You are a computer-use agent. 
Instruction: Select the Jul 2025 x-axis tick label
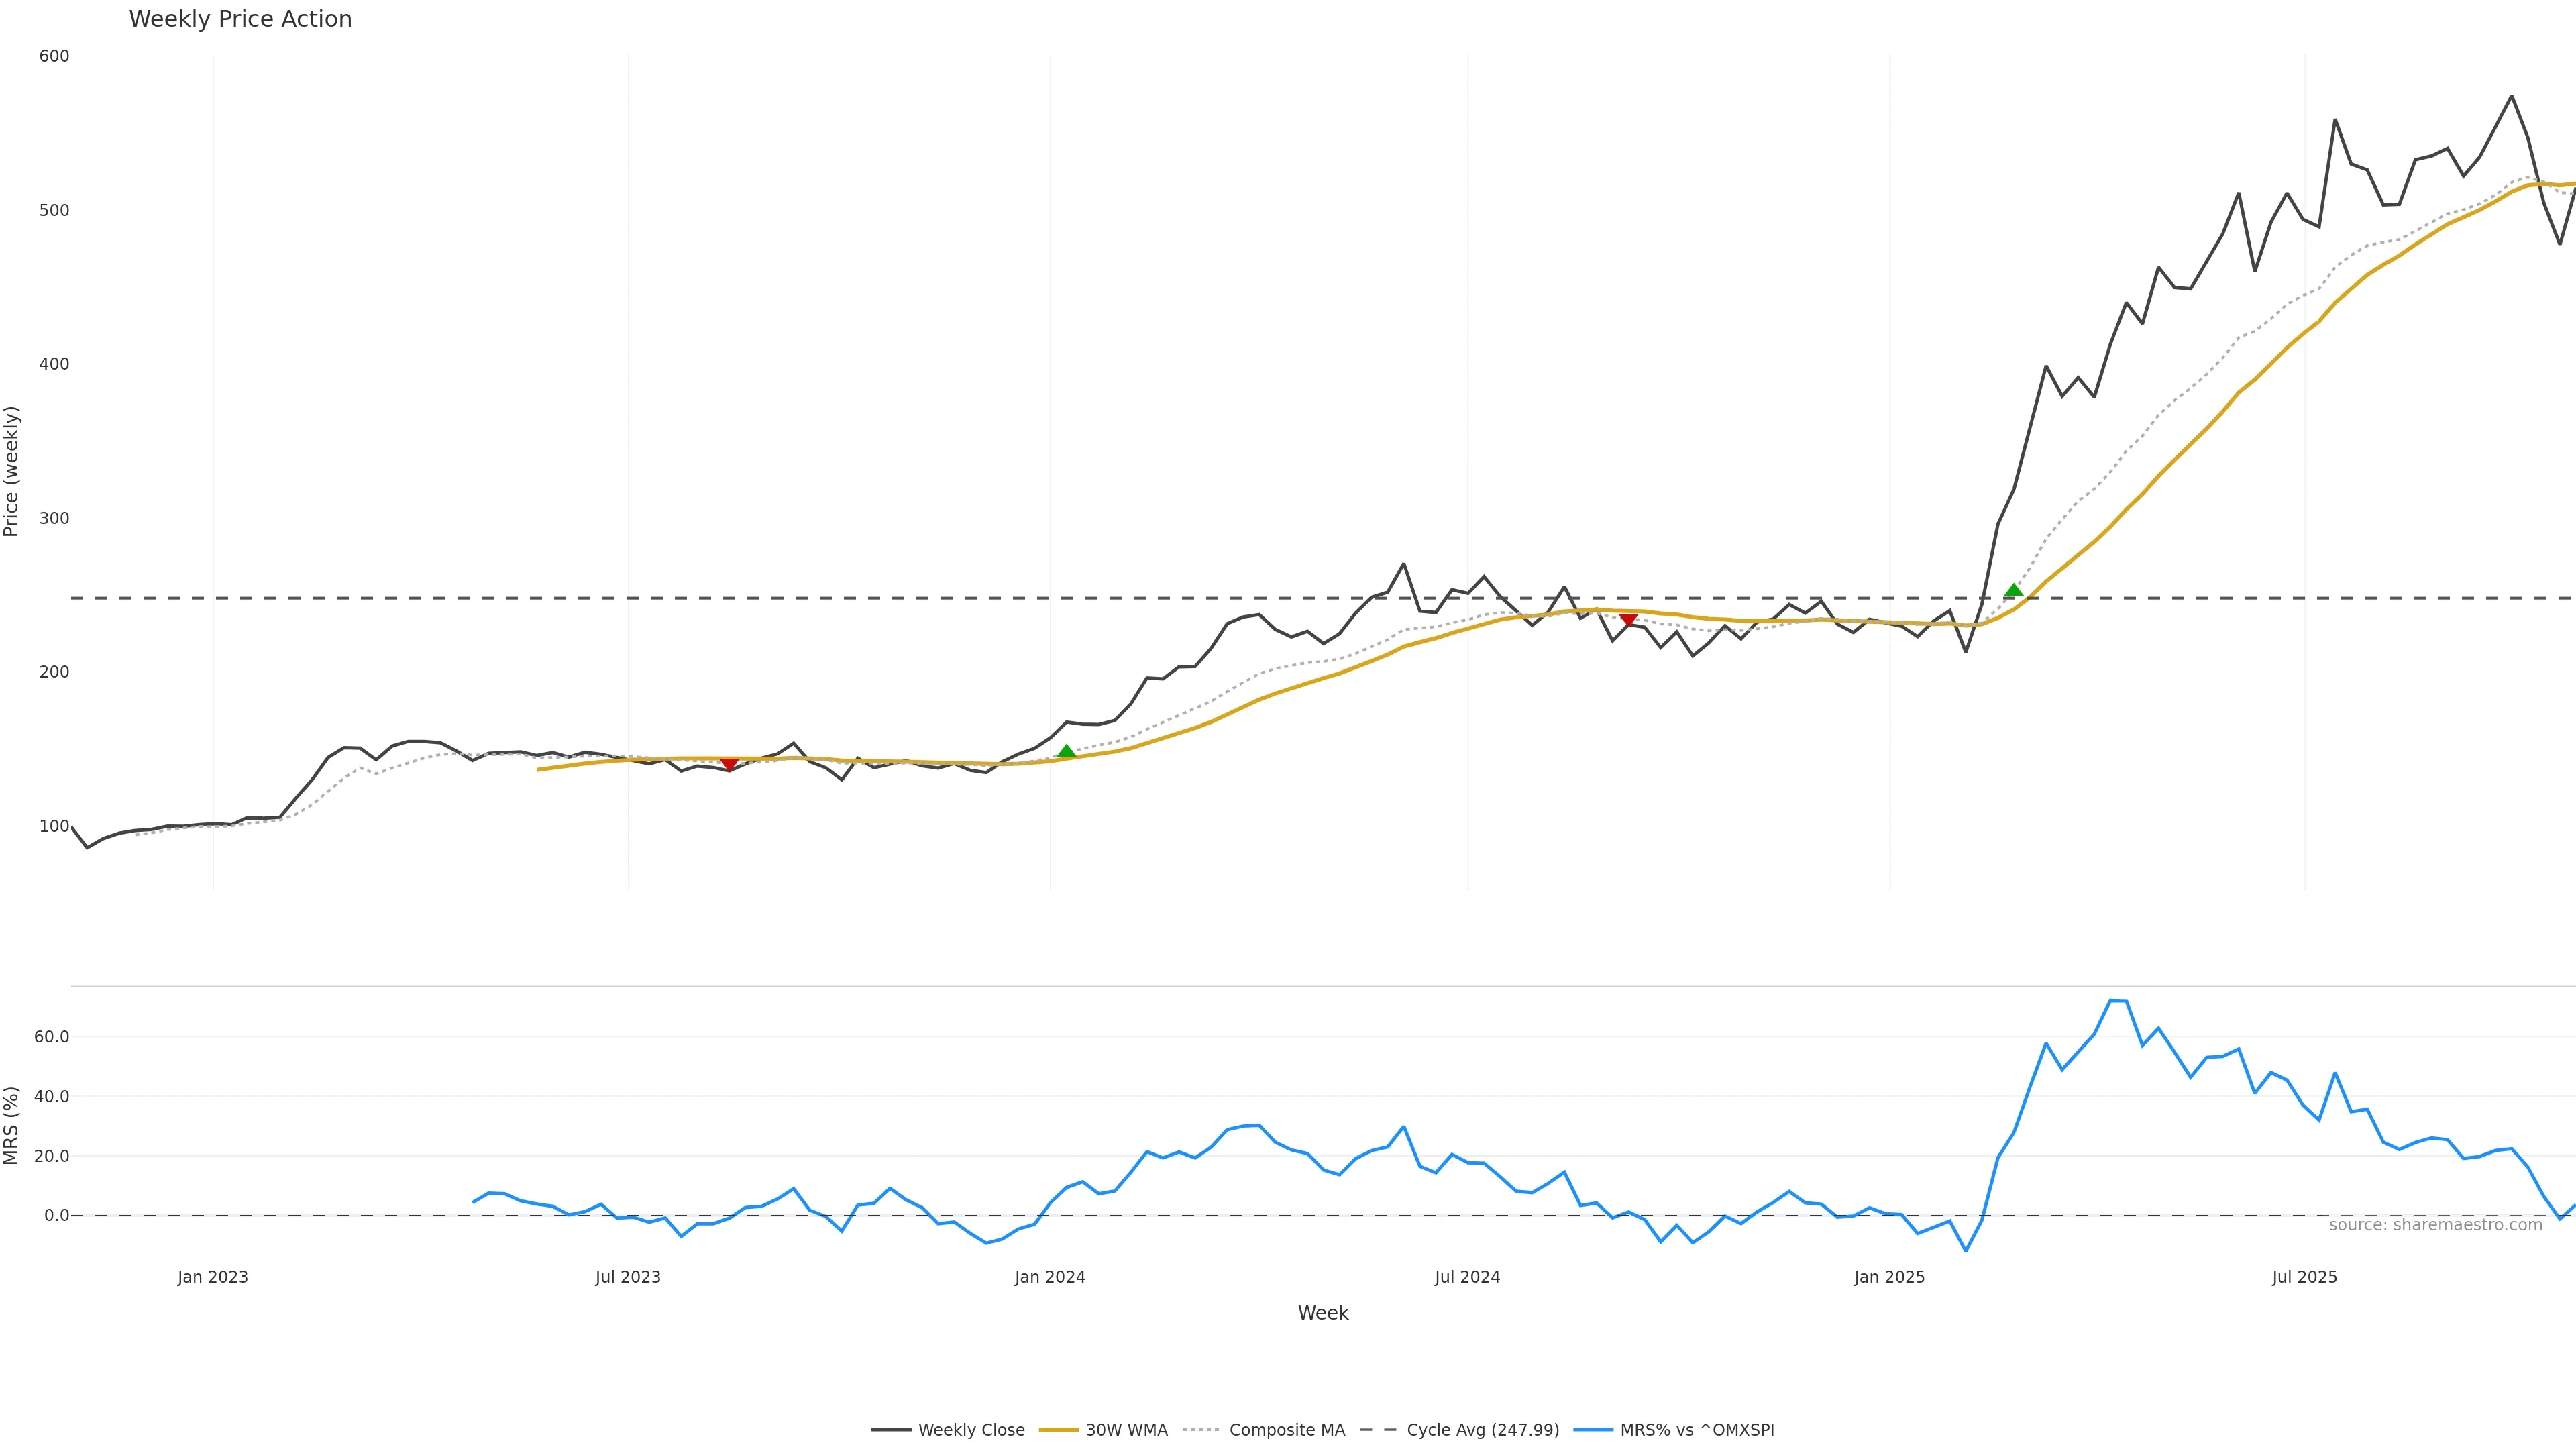tap(2304, 1277)
